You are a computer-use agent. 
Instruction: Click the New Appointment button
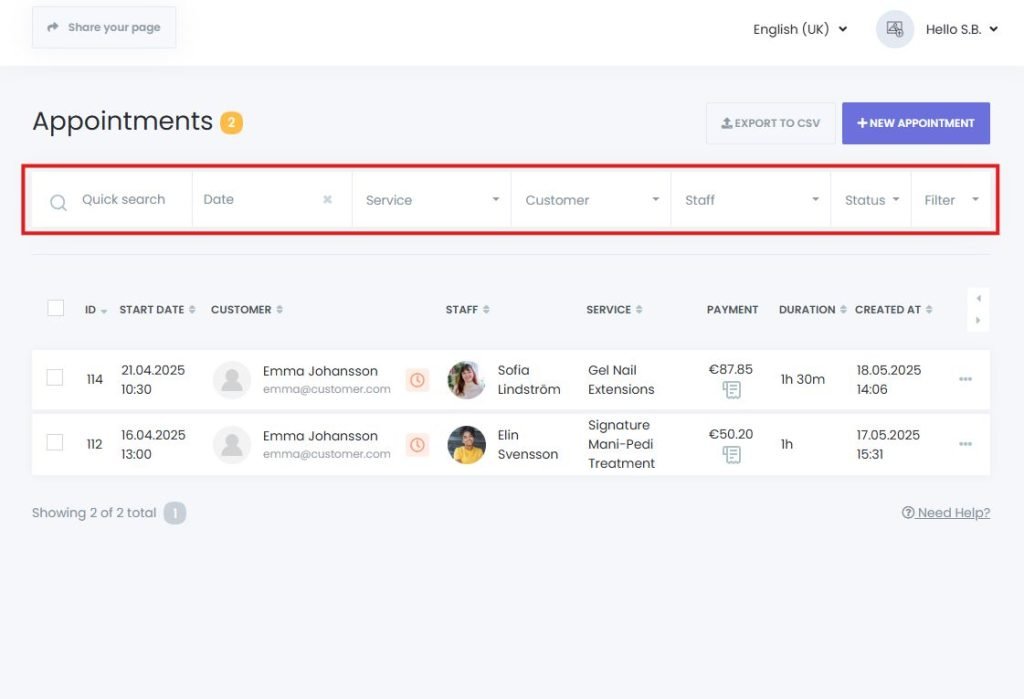click(916, 122)
